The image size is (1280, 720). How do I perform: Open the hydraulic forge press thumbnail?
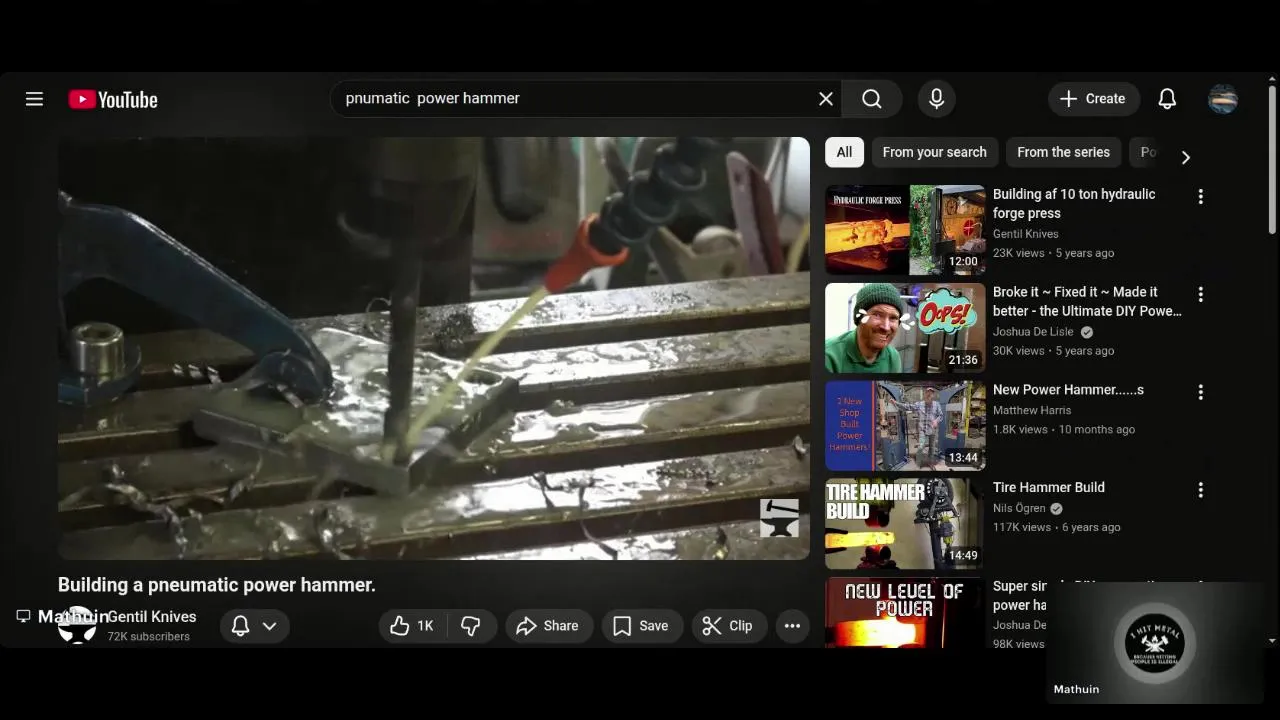tap(905, 230)
